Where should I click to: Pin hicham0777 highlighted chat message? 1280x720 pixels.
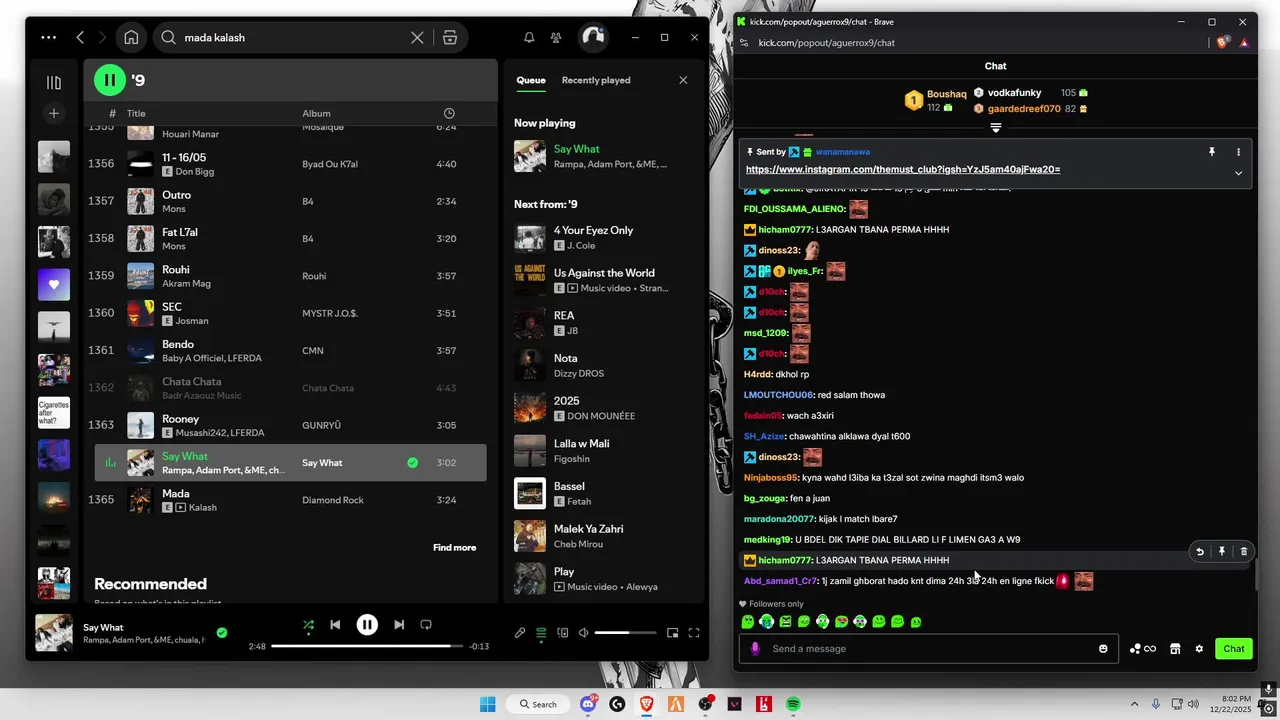click(x=1221, y=551)
